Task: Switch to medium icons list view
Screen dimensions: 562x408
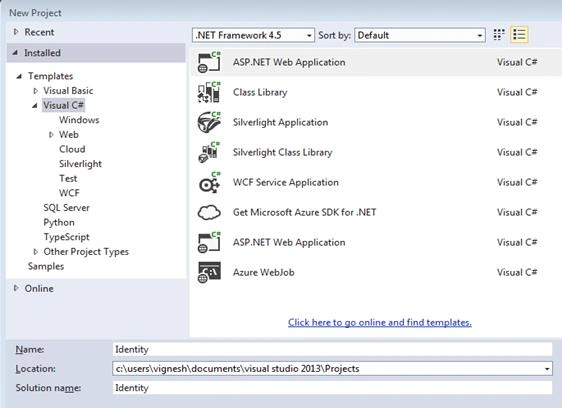Action: (519, 35)
